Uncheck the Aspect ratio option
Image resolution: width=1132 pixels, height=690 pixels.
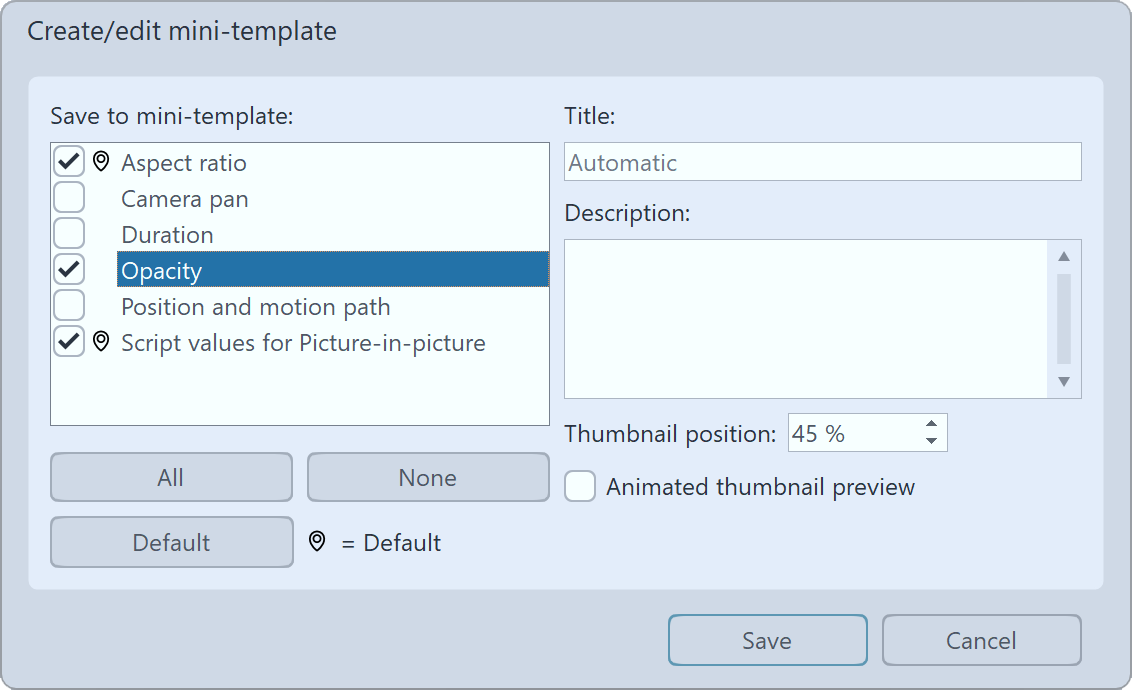[x=67, y=161]
